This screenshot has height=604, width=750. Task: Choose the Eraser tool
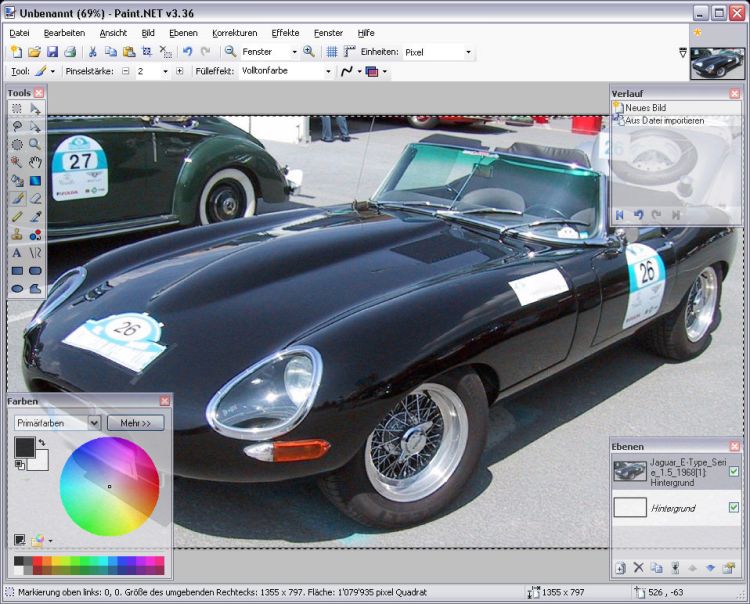coord(35,198)
